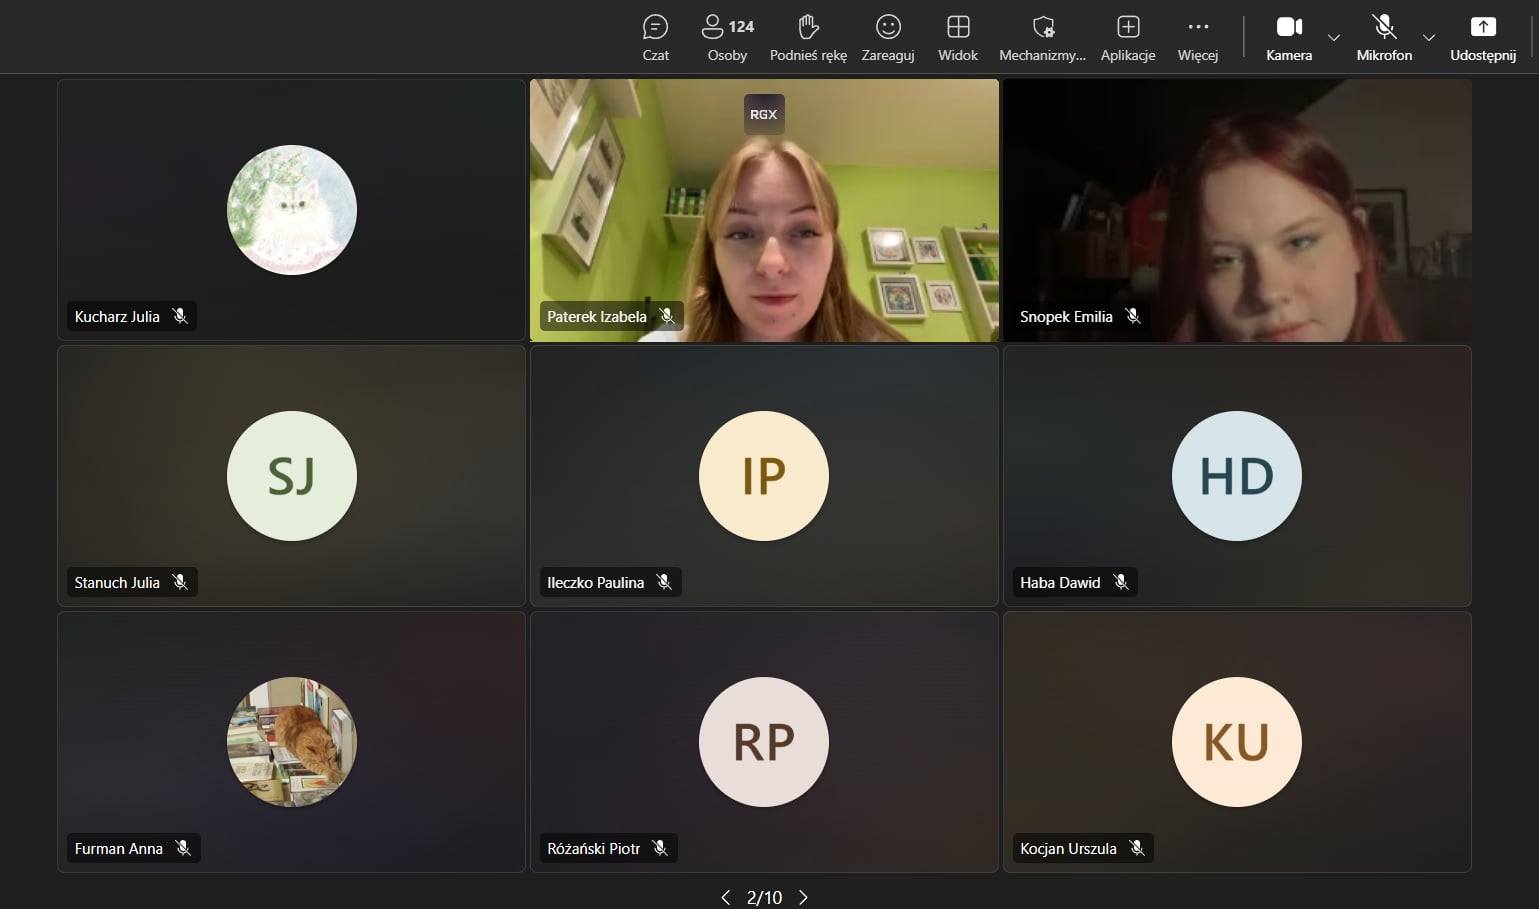Go to the previous participants page
1539x909 pixels.
[x=725, y=897]
